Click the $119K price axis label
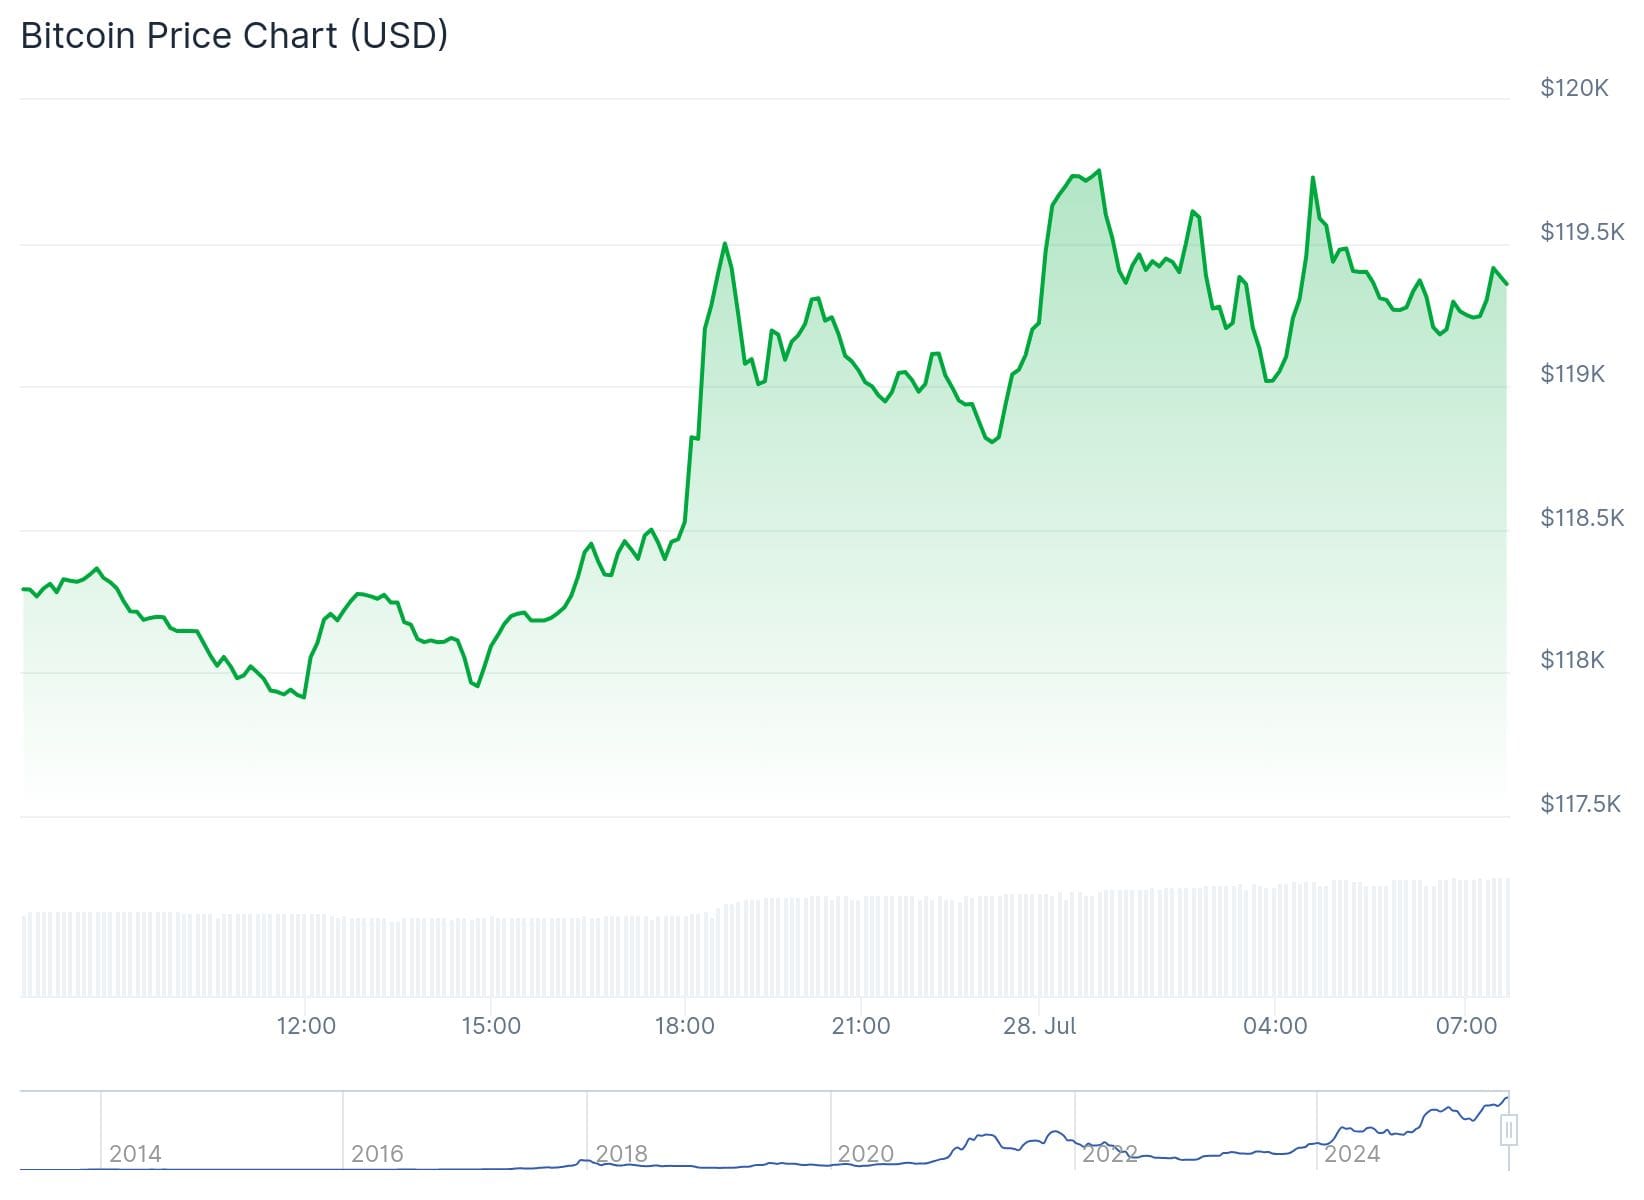The height and width of the screenshot is (1200, 1644). (1572, 374)
